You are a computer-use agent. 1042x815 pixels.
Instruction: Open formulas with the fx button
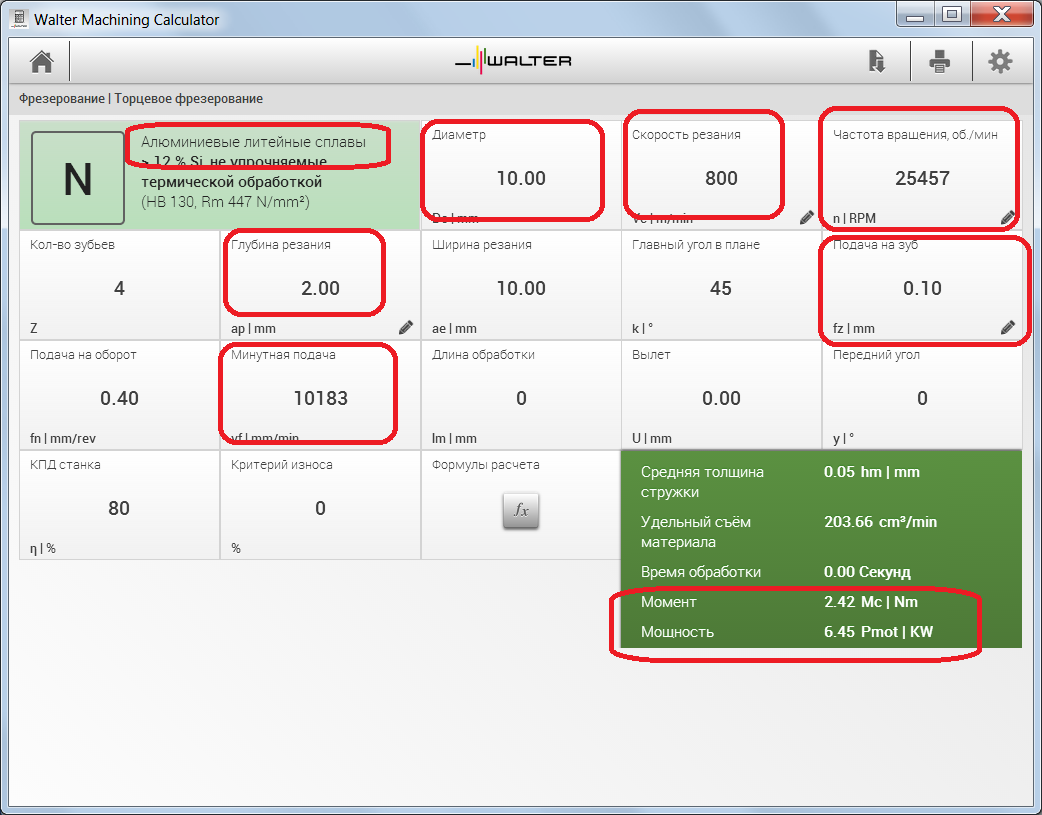click(x=521, y=511)
